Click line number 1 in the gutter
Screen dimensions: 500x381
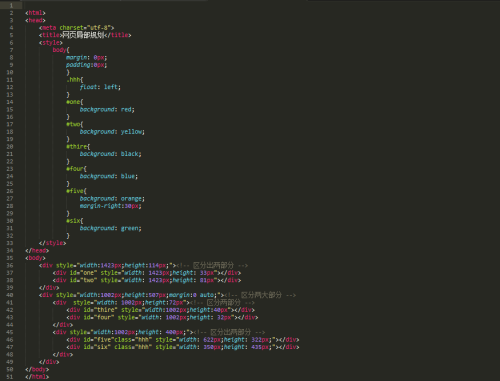(11, 5)
